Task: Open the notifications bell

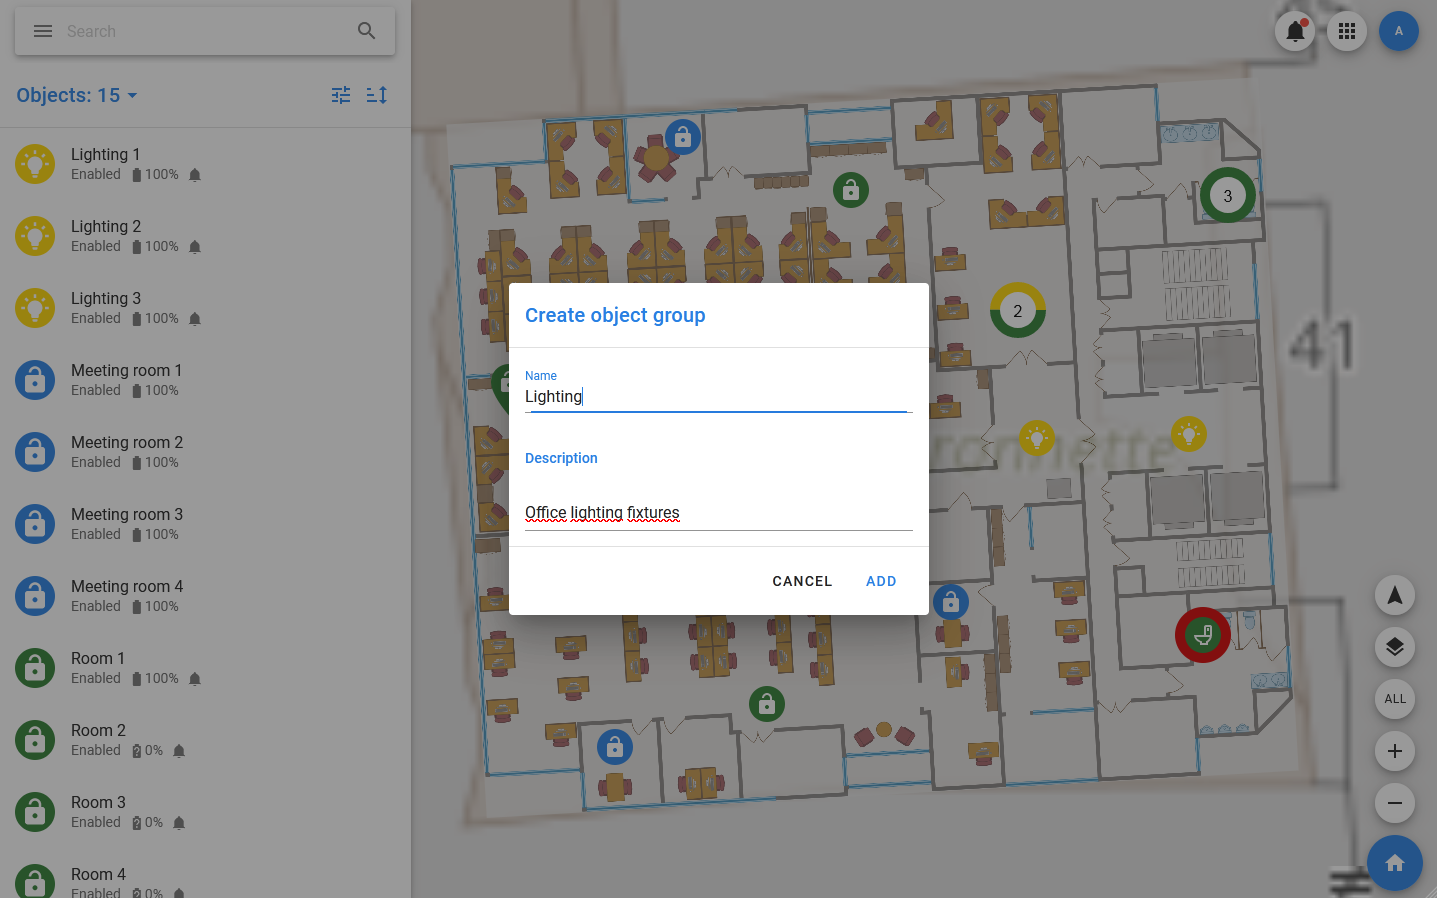Action: (1295, 31)
